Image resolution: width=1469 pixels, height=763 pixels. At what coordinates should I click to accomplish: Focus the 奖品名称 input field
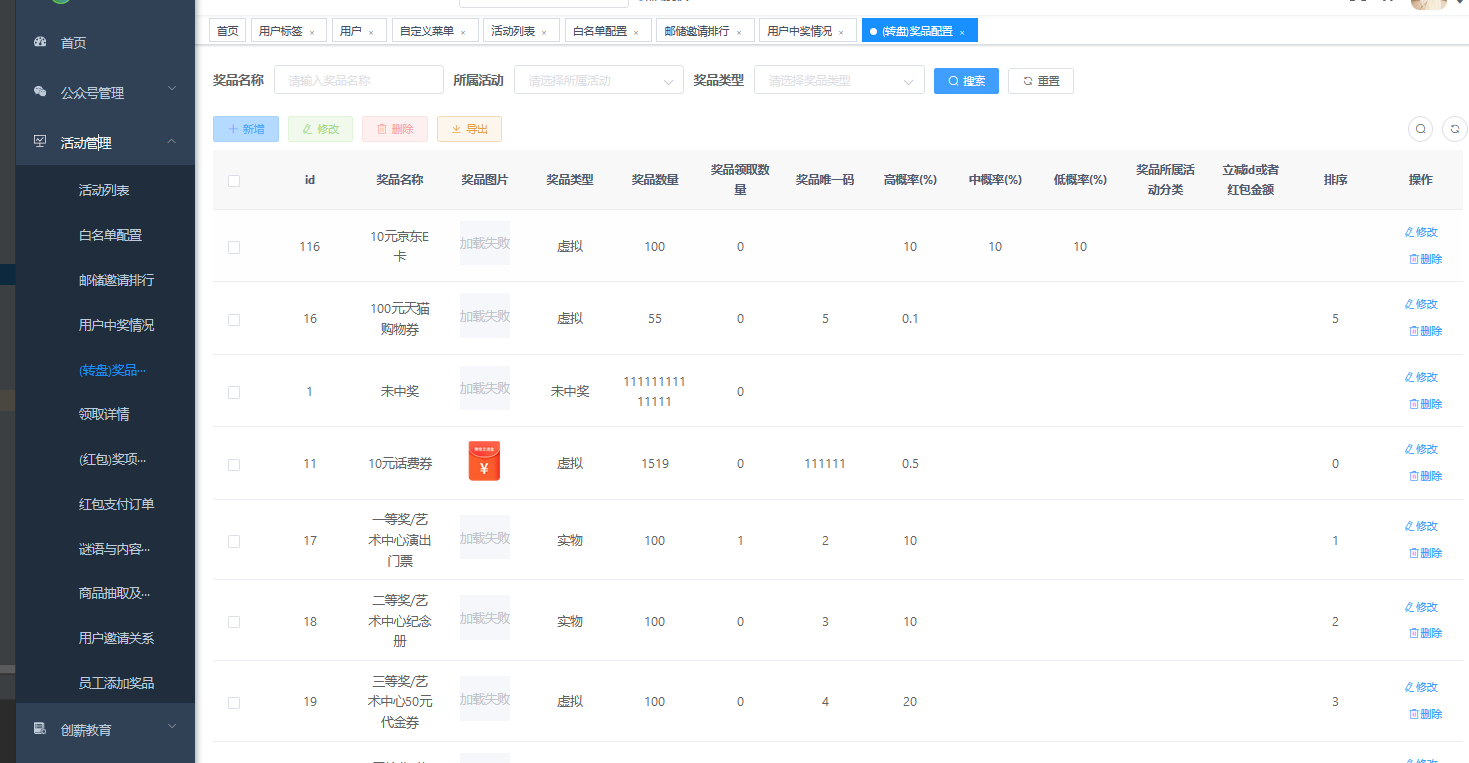point(359,80)
